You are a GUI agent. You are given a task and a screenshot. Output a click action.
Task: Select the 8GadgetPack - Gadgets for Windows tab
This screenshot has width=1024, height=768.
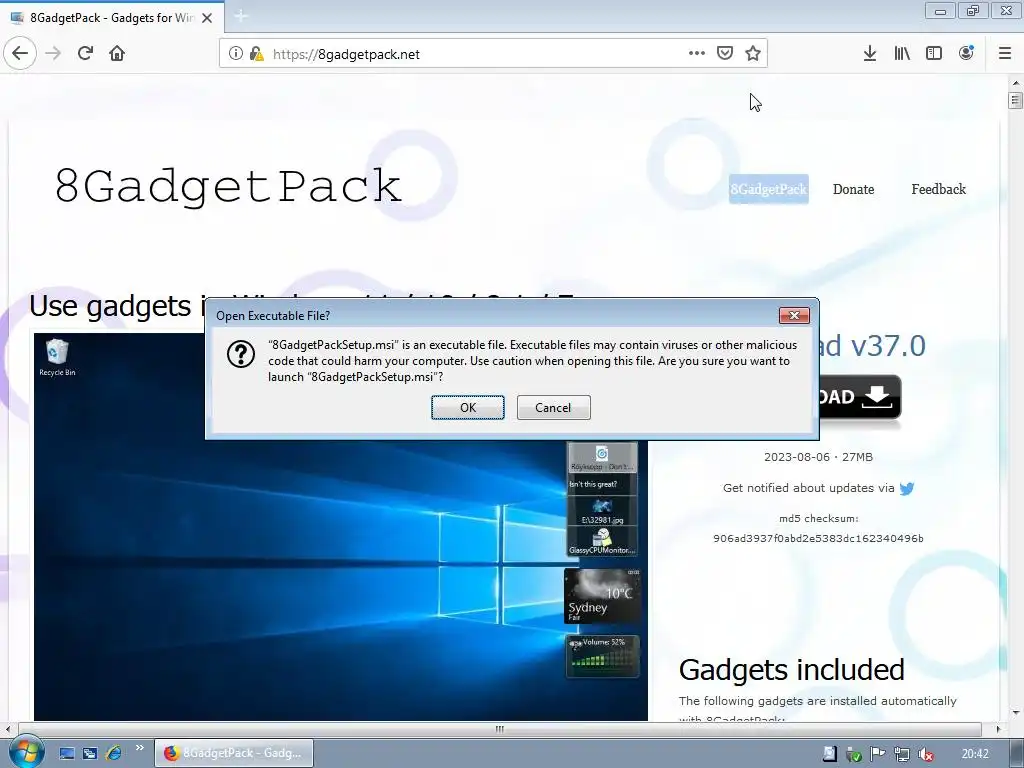(112, 18)
